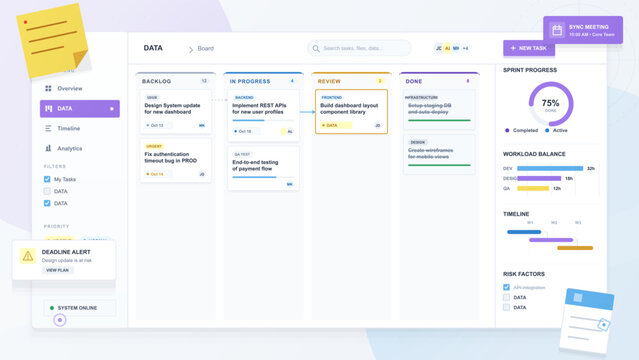
Task: Check the last DATA risk factor checkbox
Action: tap(506, 307)
